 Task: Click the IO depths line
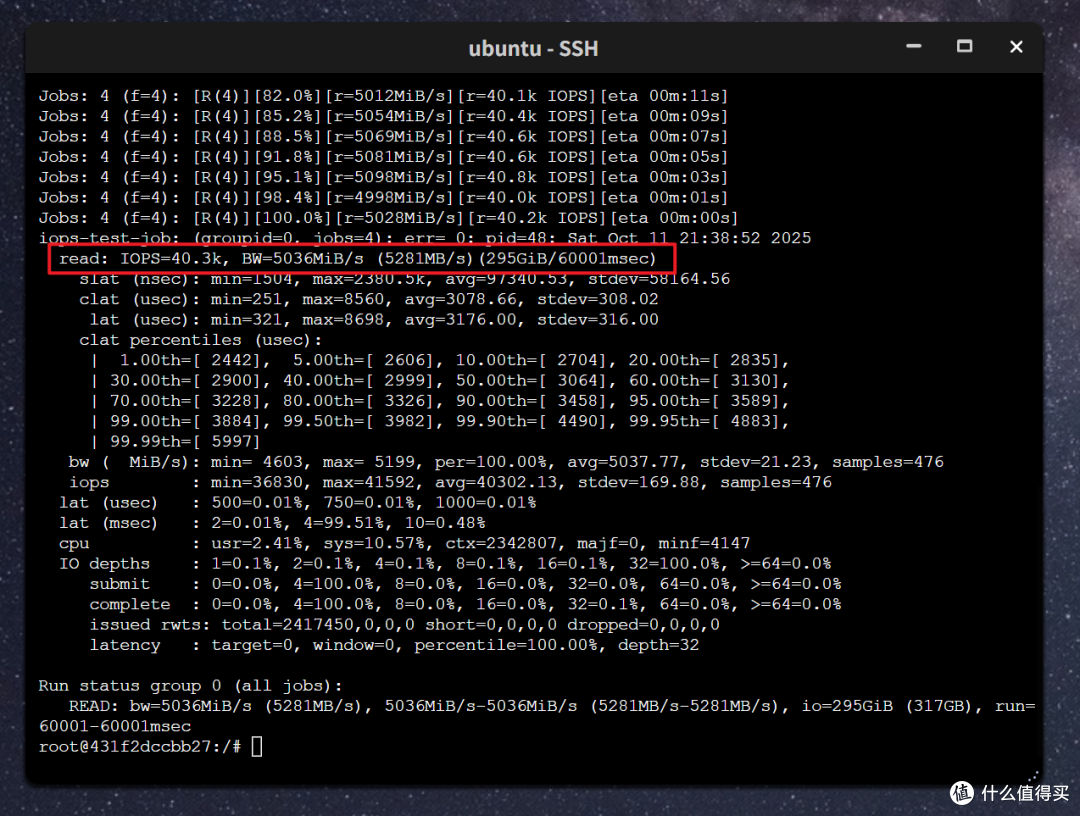pyautogui.click(x=445, y=564)
